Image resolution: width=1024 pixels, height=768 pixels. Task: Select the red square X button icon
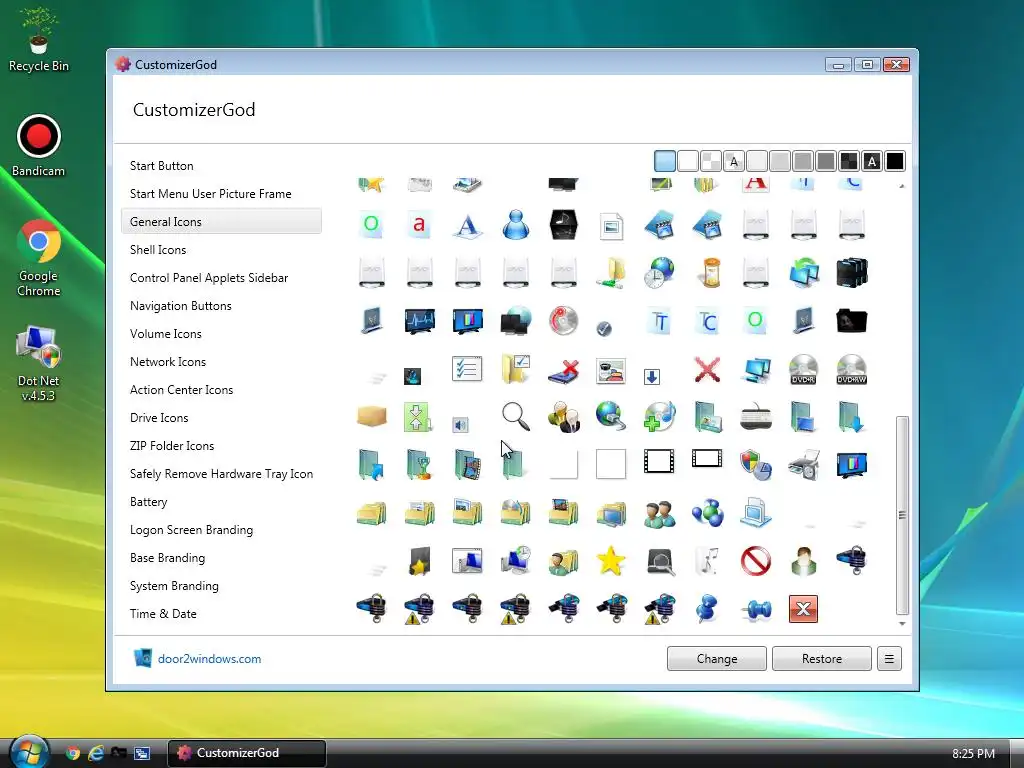click(803, 609)
